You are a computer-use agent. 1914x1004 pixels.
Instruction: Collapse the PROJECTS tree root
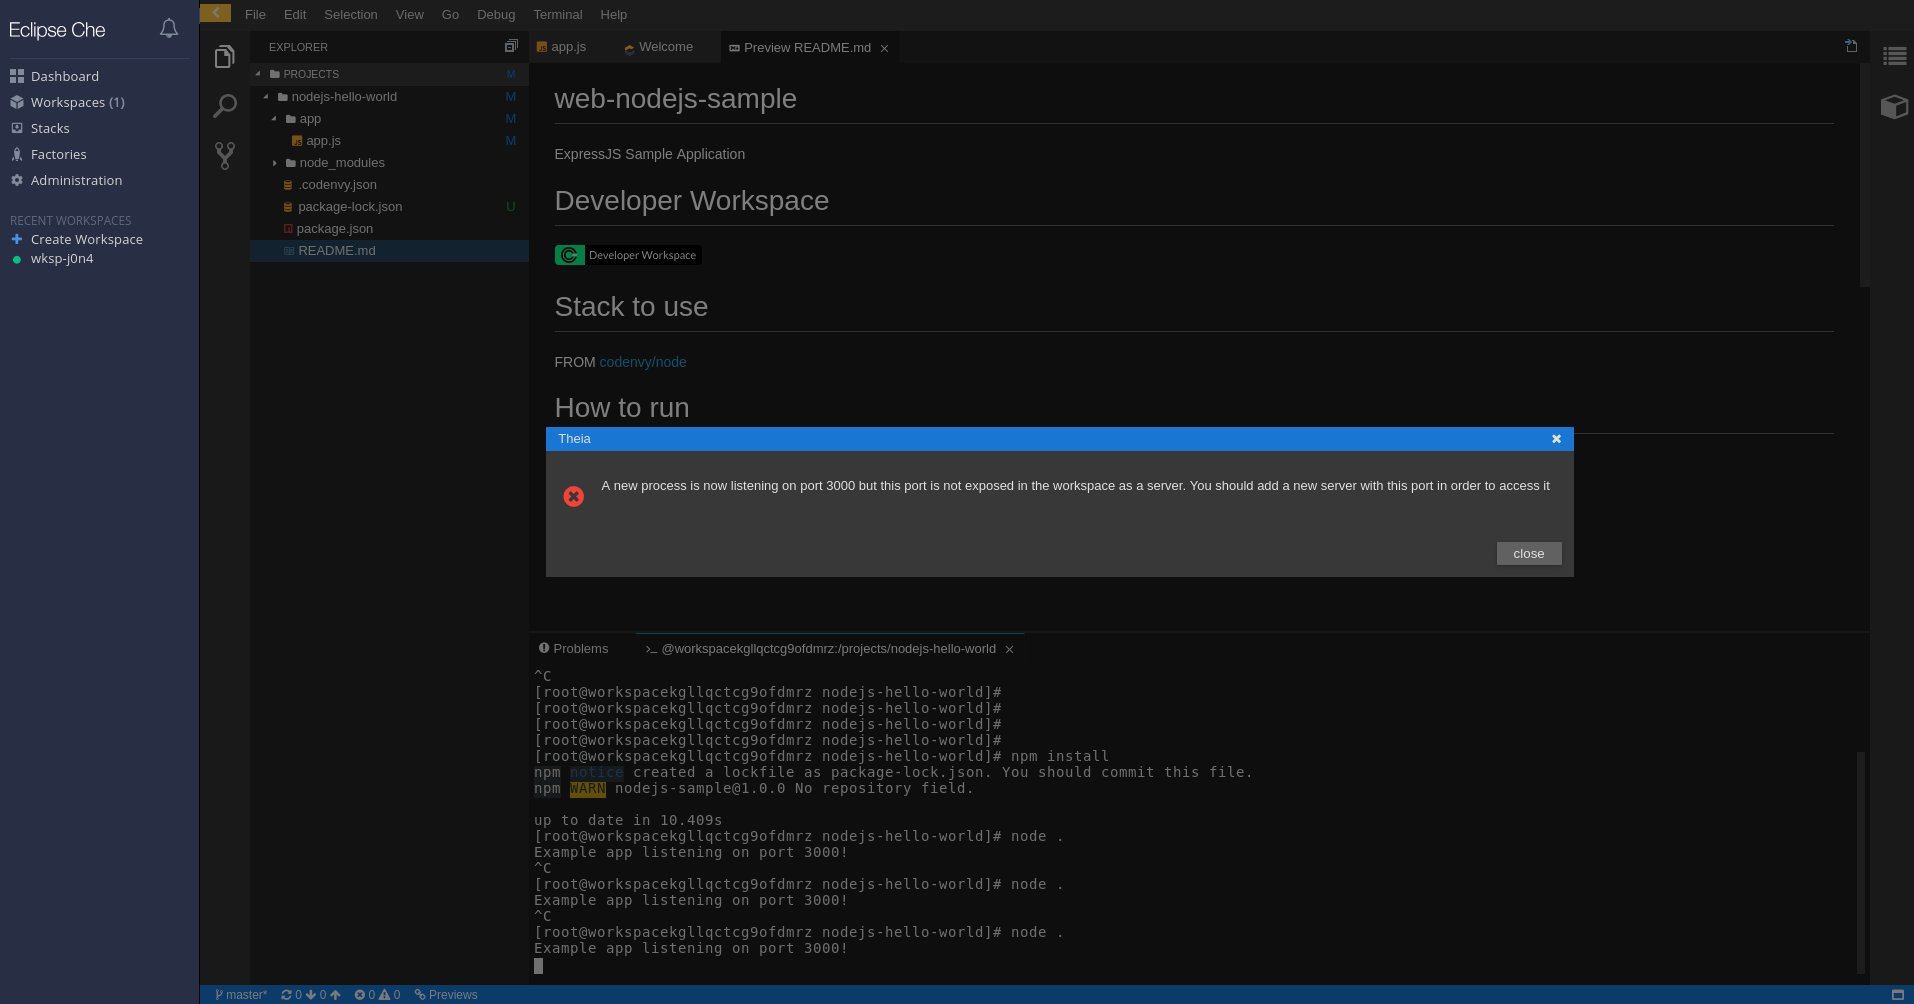click(x=258, y=74)
